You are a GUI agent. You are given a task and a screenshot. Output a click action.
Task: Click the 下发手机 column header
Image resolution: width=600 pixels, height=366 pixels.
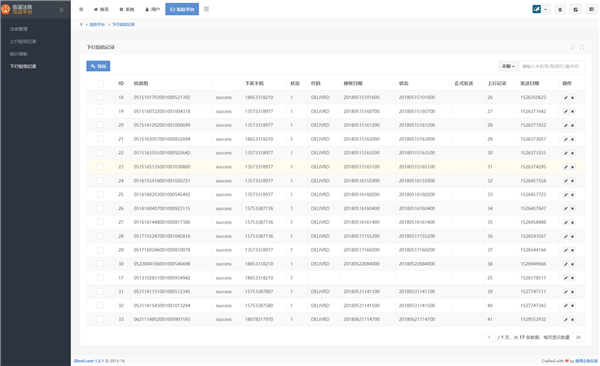[x=254, y=83]
